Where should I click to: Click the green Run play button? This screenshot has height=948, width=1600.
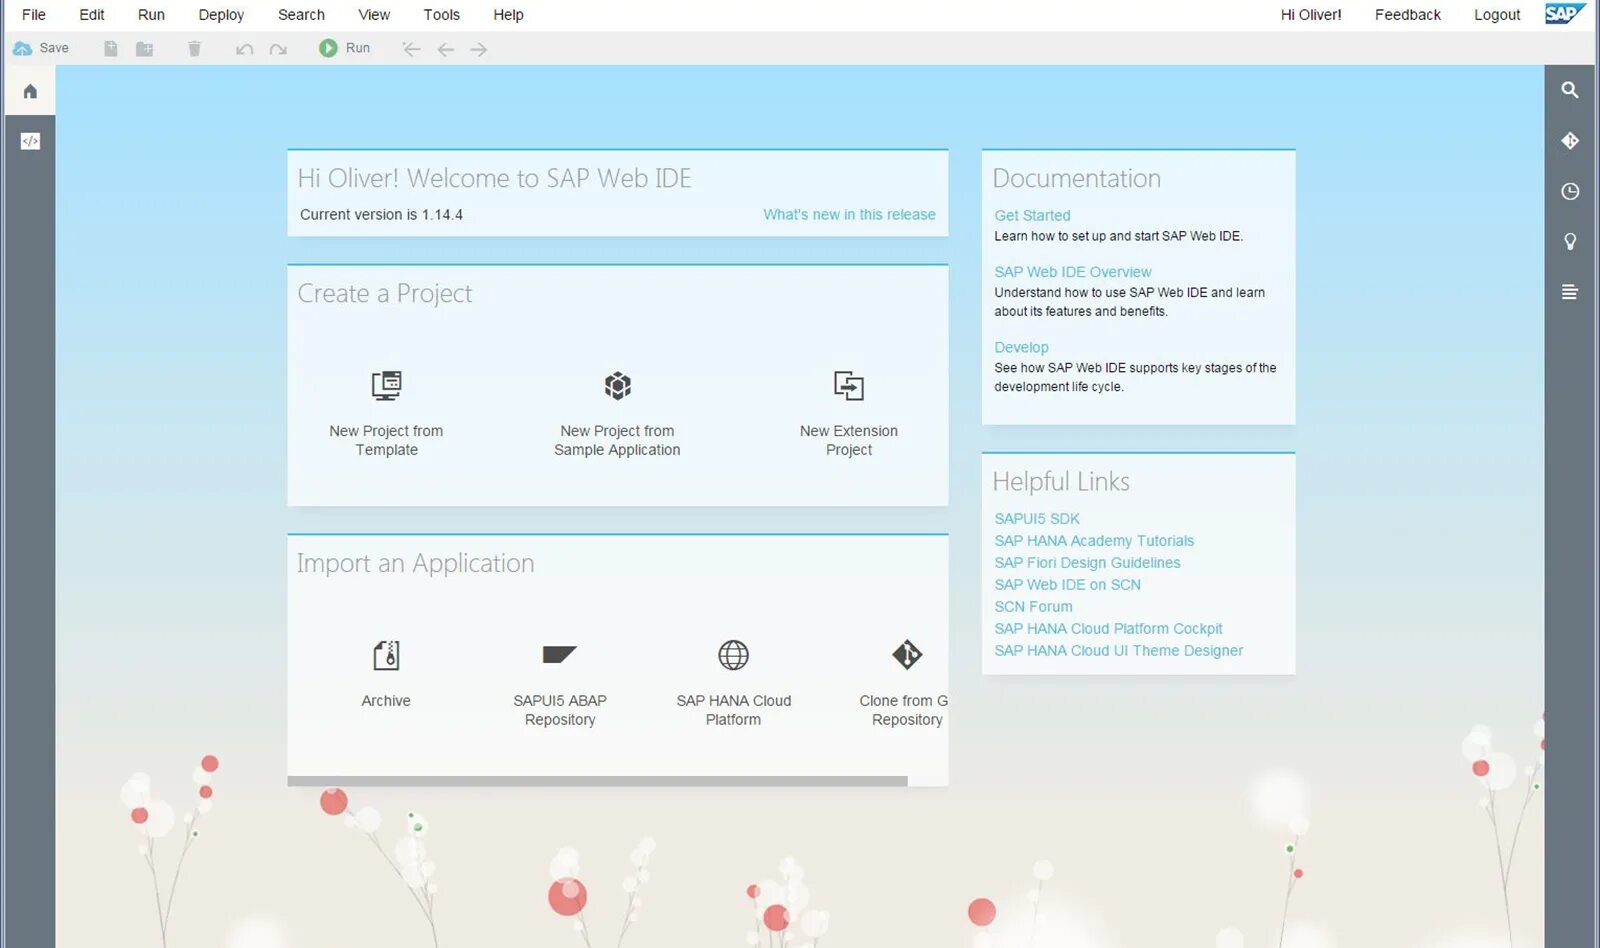tap(328, 48)
